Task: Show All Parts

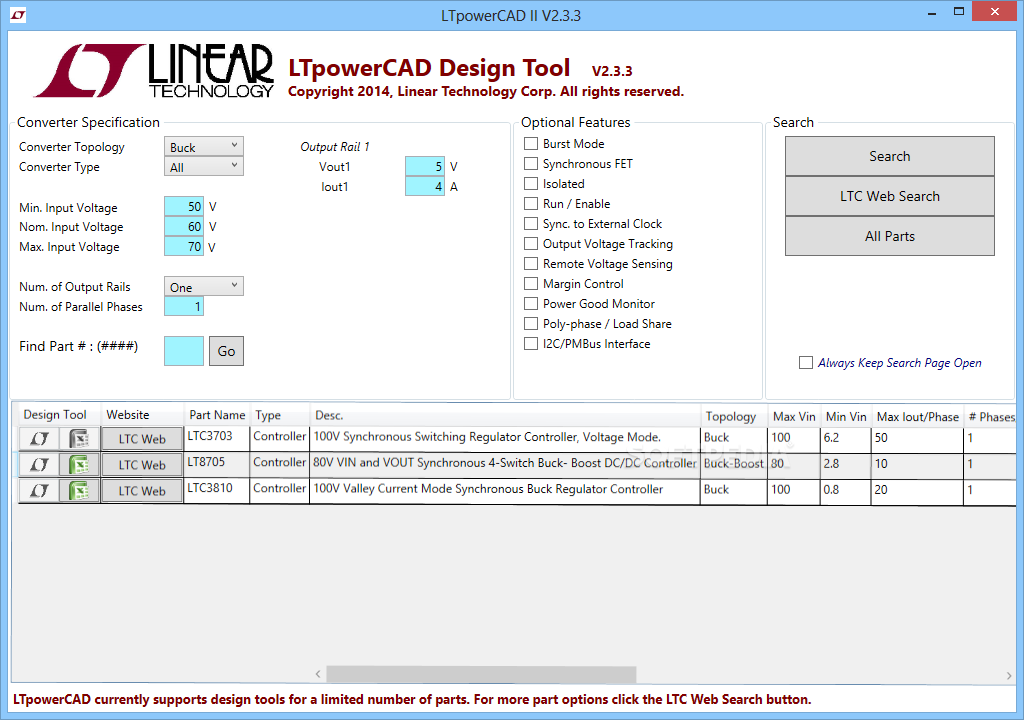Action: click(x=889, y=236)
